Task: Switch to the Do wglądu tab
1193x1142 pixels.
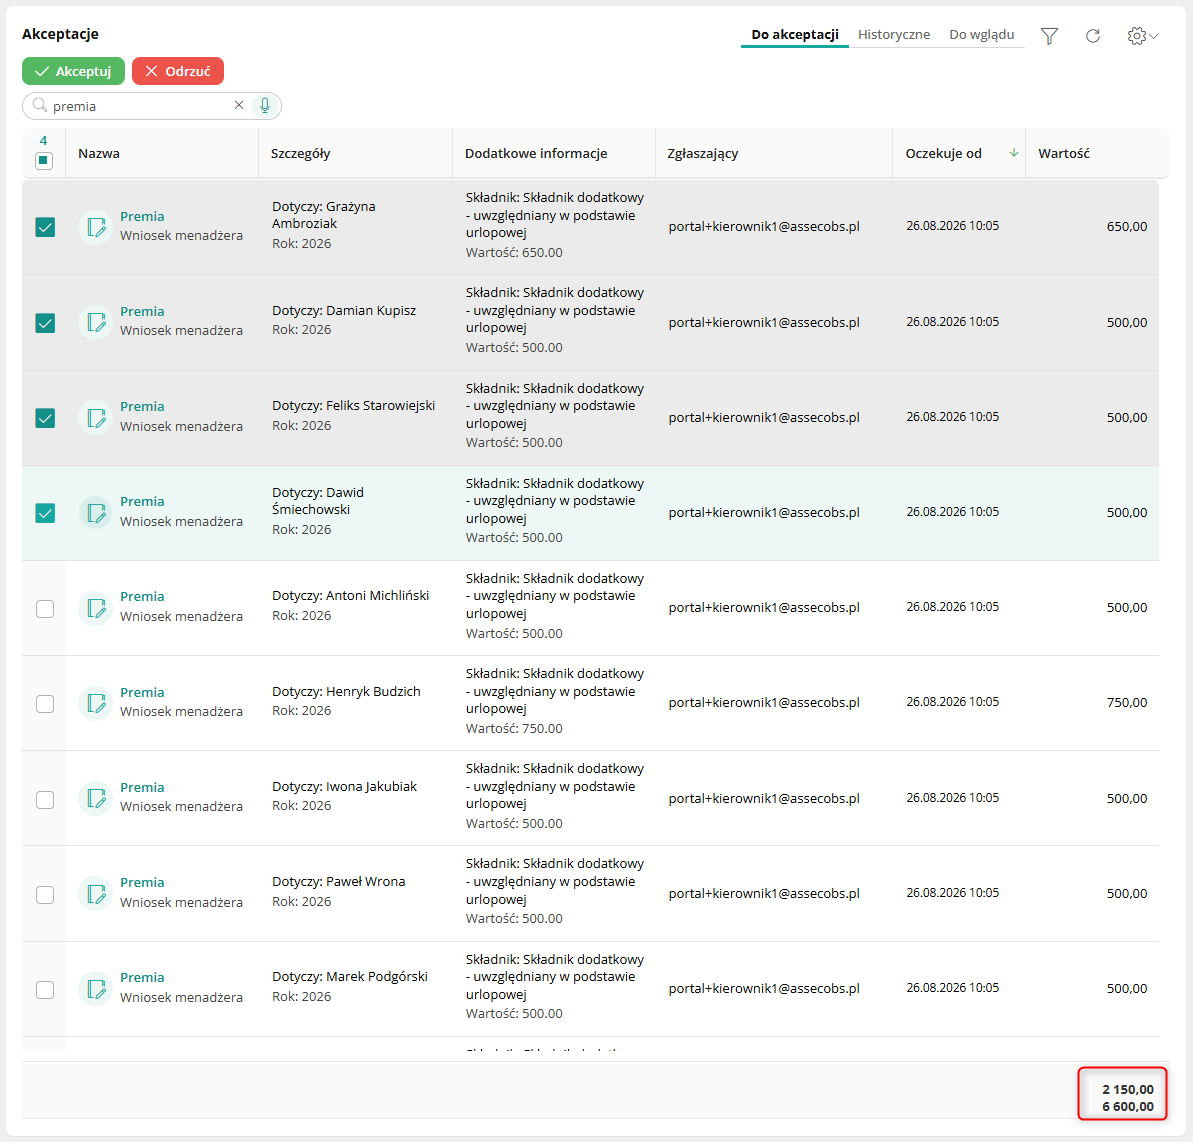Action: pyautogui.click(x=981, y=34)
